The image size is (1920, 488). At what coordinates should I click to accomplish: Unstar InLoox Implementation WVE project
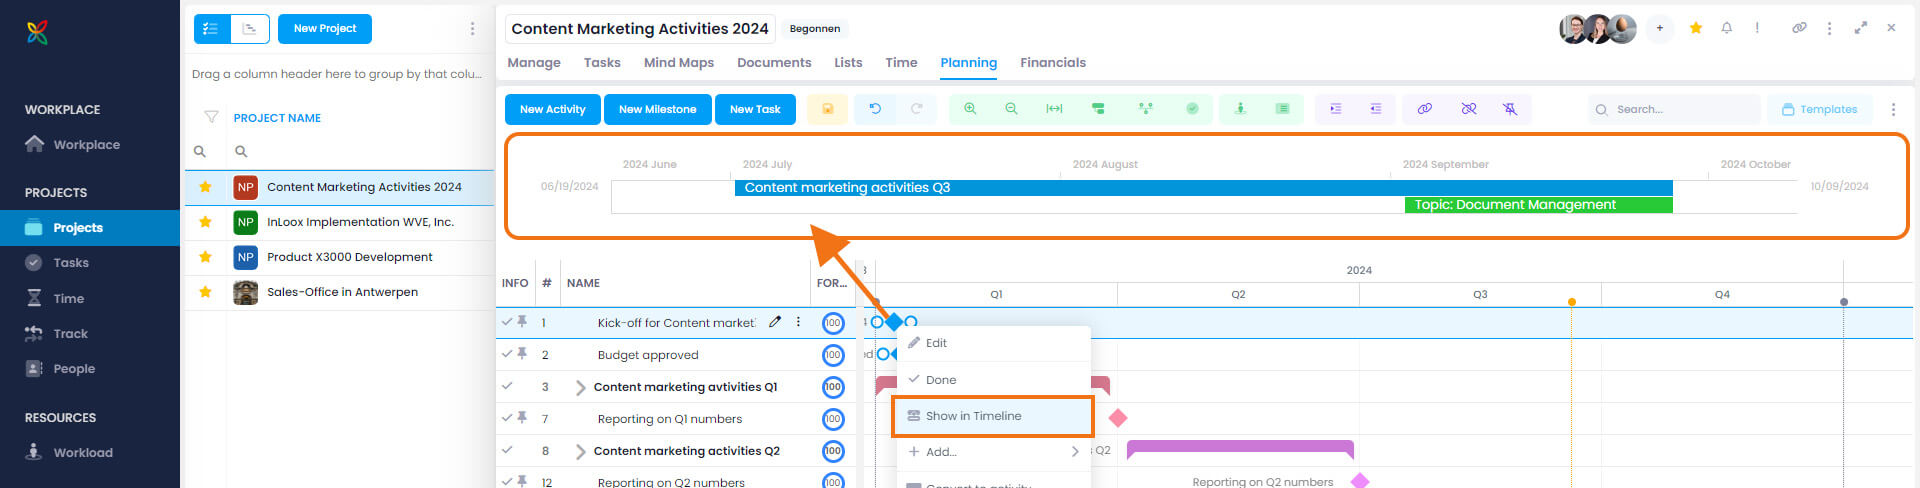click(205, 222)
